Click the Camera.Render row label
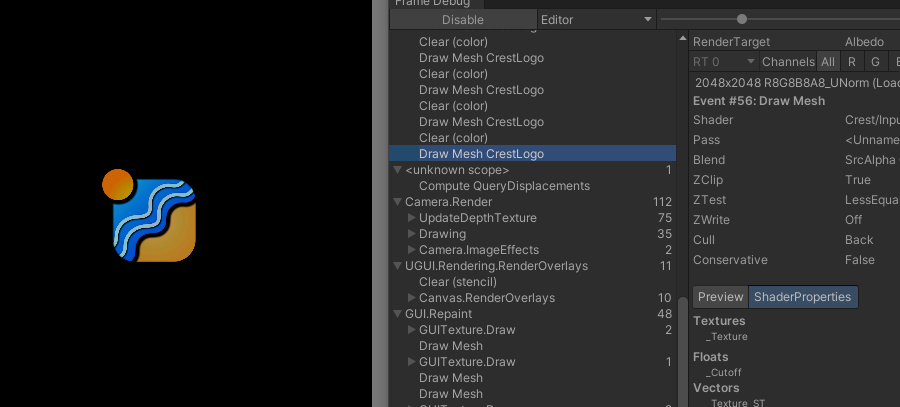Viewport: 900px width, 407px height. [x=448, y=202]
